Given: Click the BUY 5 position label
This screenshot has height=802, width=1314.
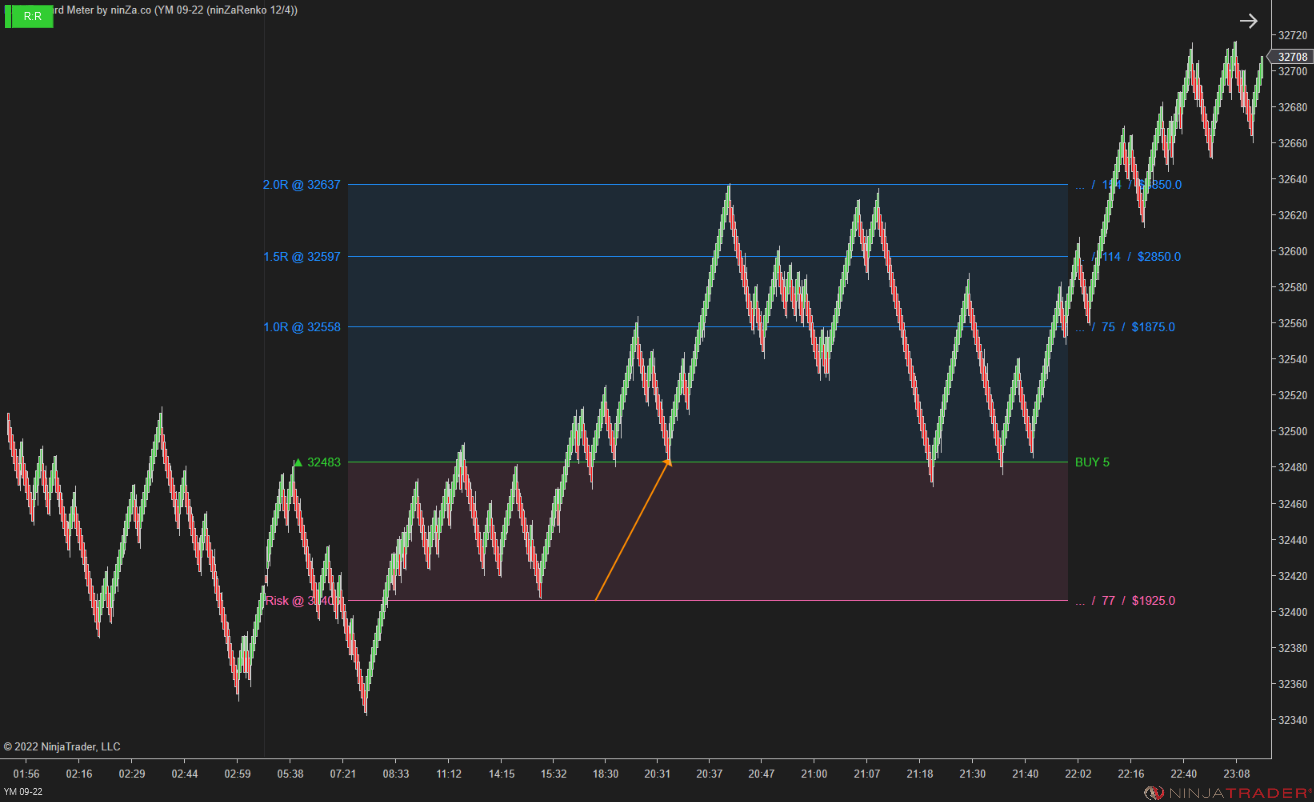Looking at the screenshot, I should point(1092,462).
